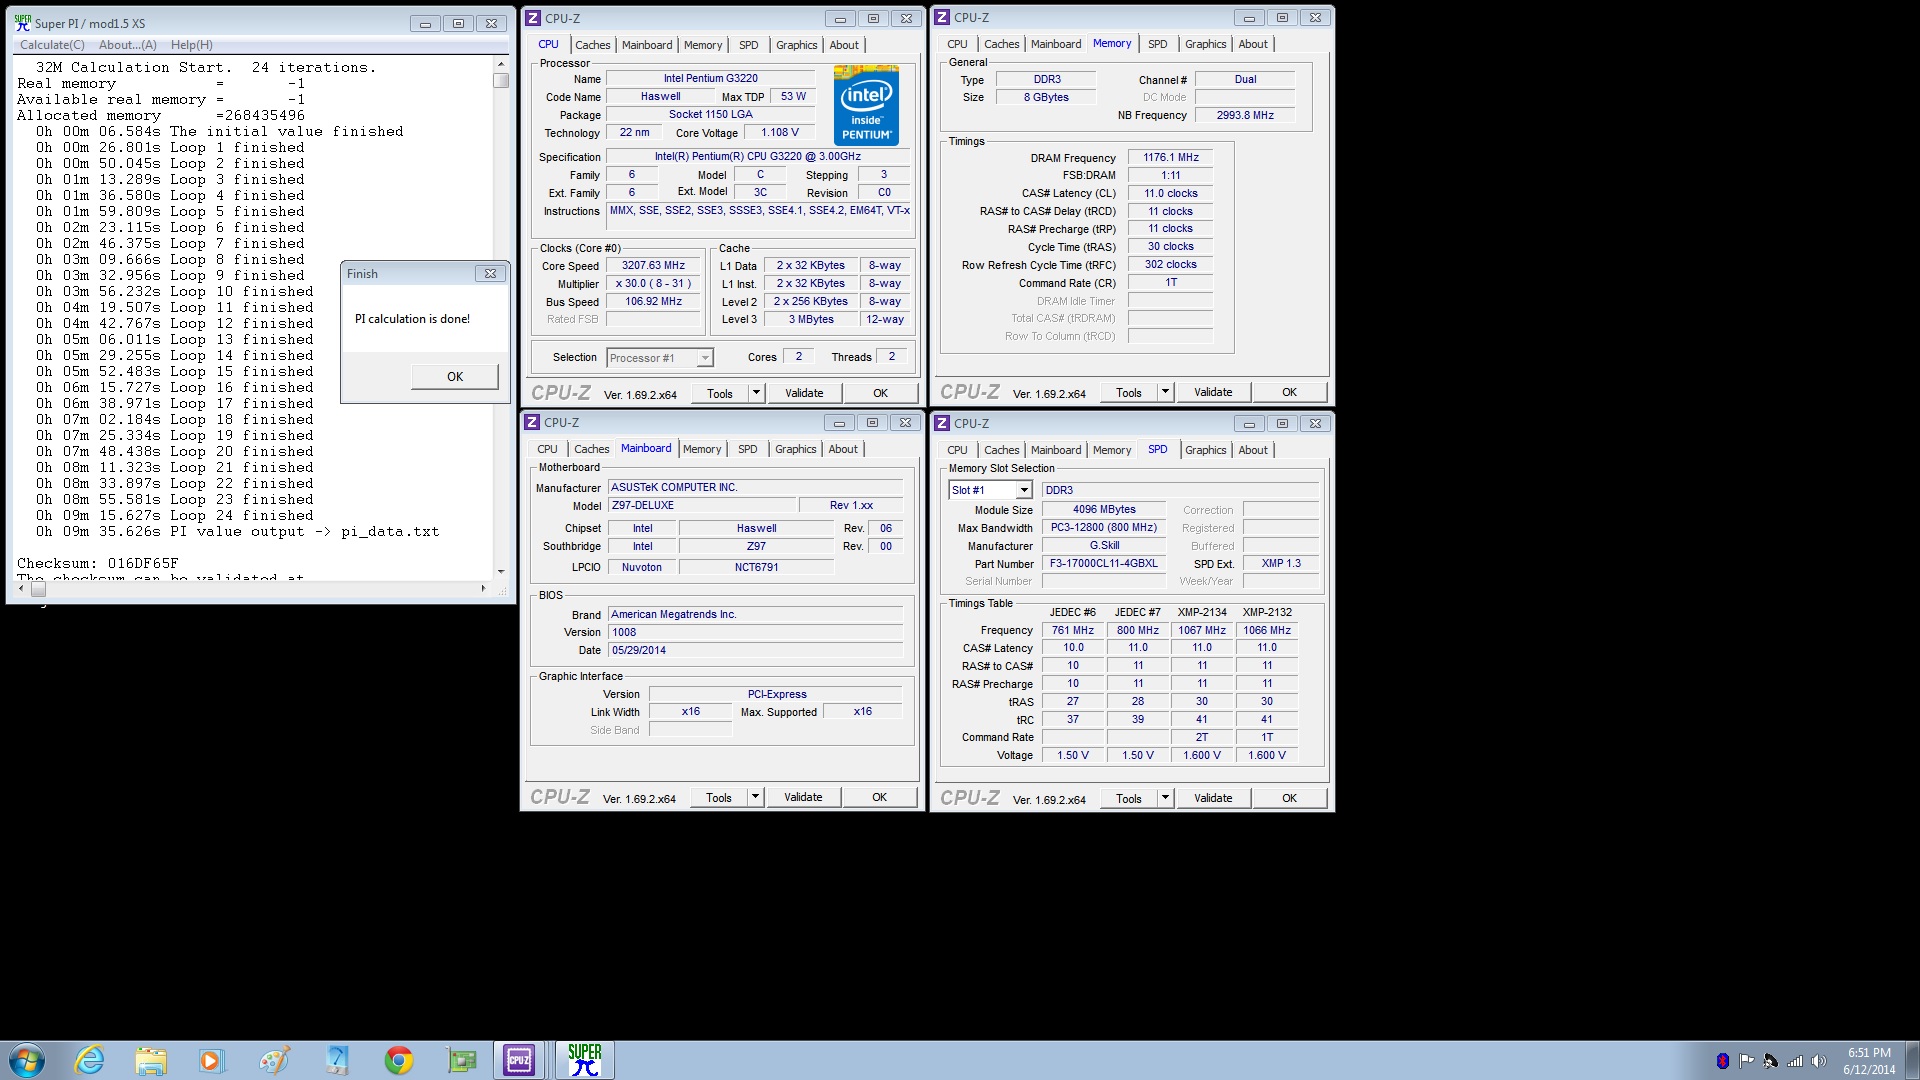The width and height of the screenshot is (1920, 1080).
Task: Select the Mainboard tab in the CPU window
Action: coord(647,45)
